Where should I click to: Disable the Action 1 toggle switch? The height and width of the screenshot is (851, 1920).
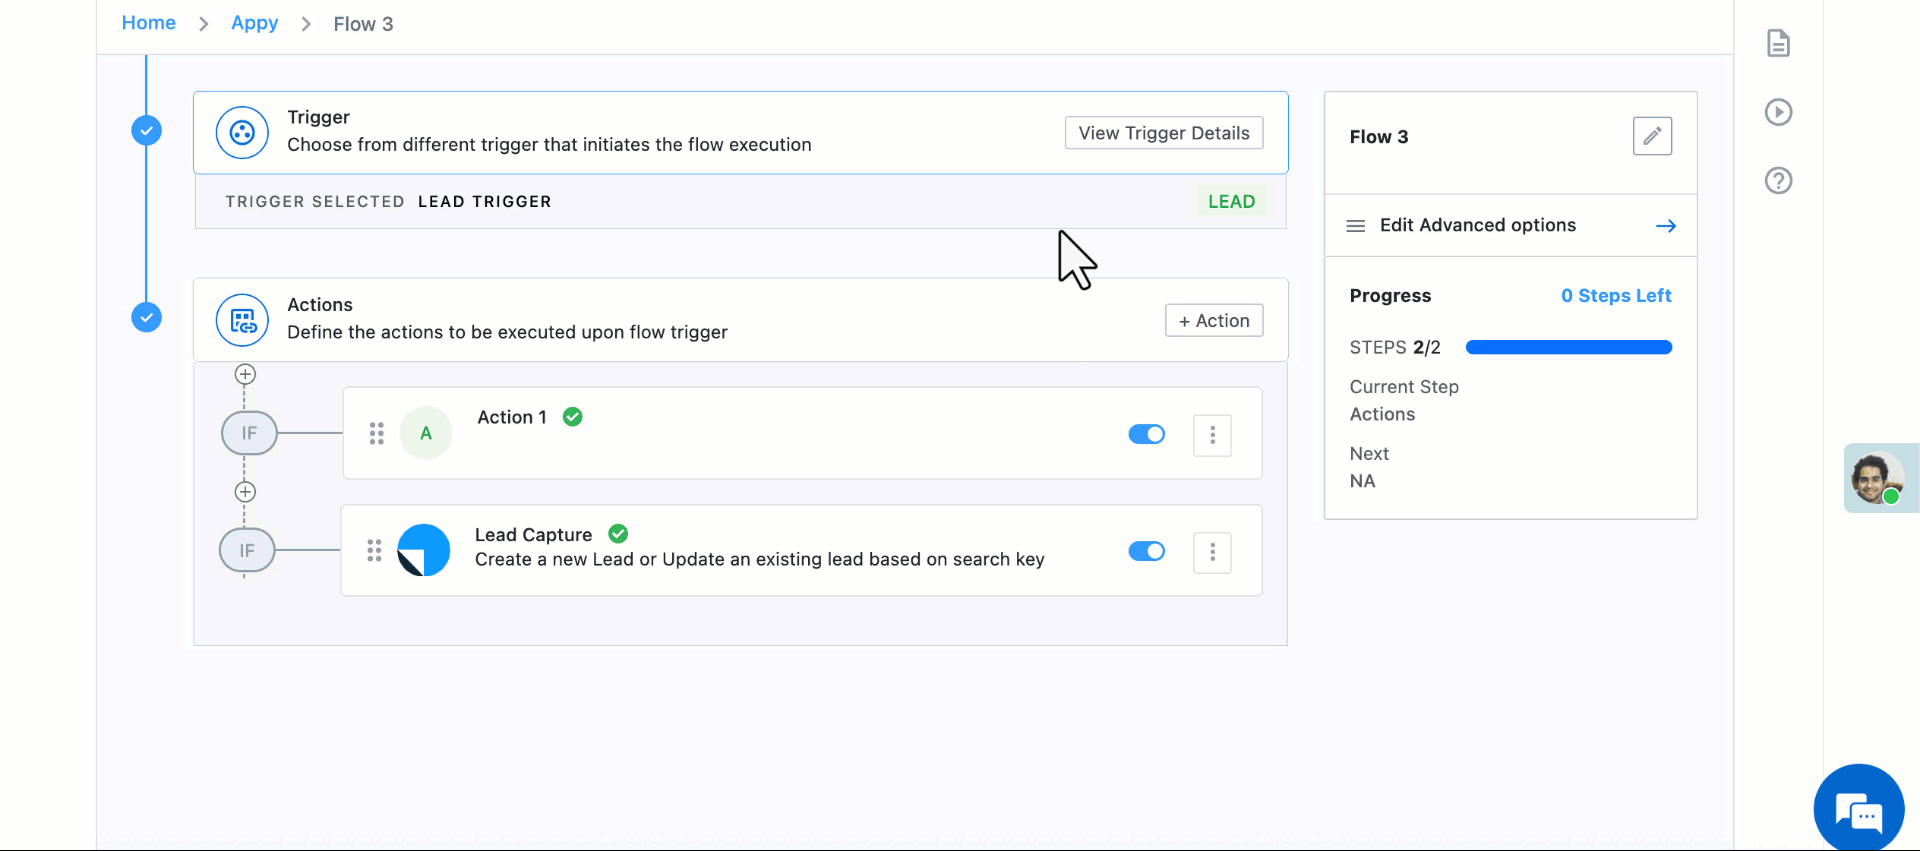pyautogui.click(x=1146, y=434)
